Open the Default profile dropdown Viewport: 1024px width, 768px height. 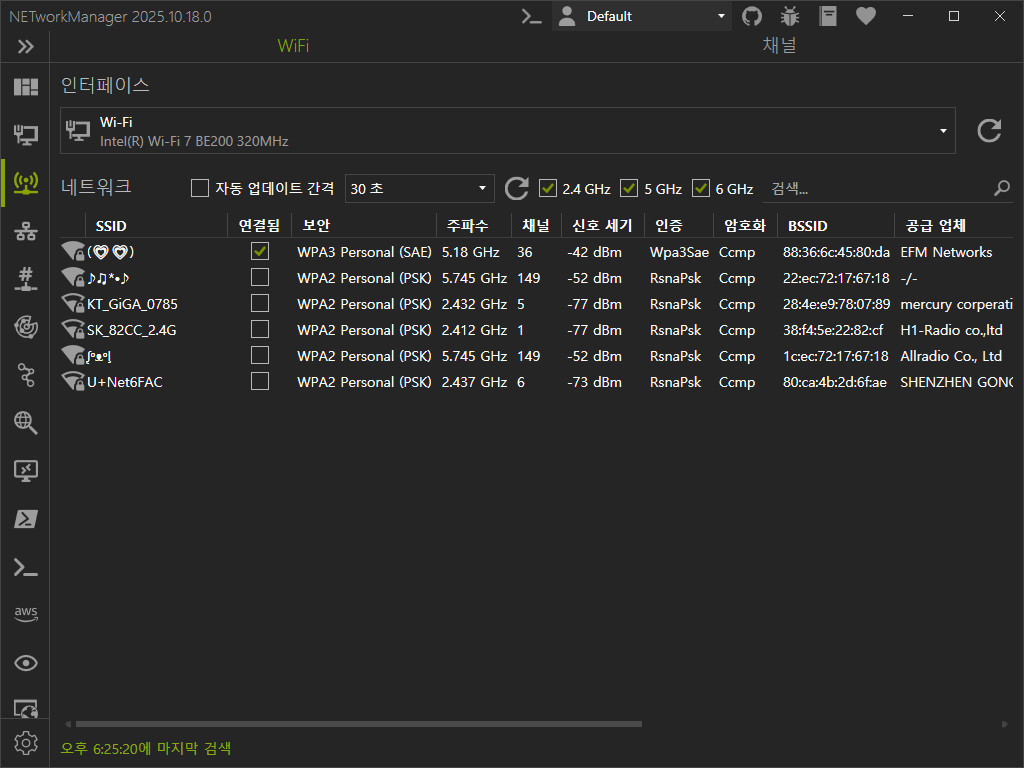pos(641,16)
